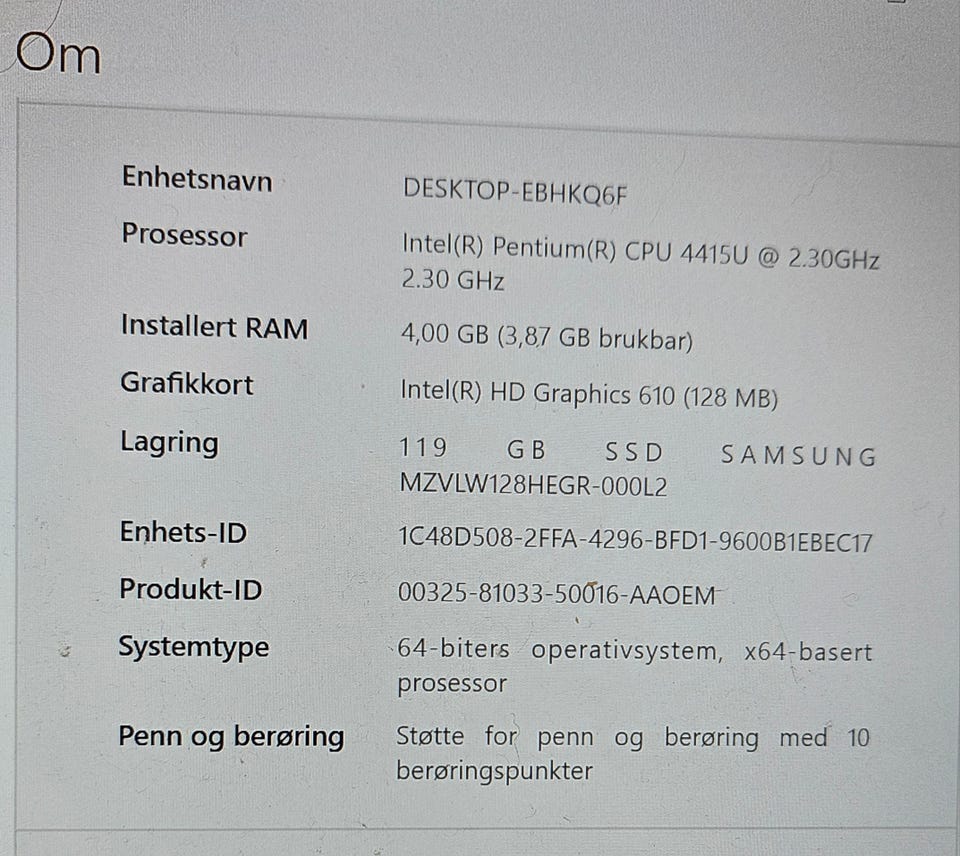The width and height of the screenshot is (960, 856).
Task: Select the Penn og berøring label
Action: (x=231, y=737)
